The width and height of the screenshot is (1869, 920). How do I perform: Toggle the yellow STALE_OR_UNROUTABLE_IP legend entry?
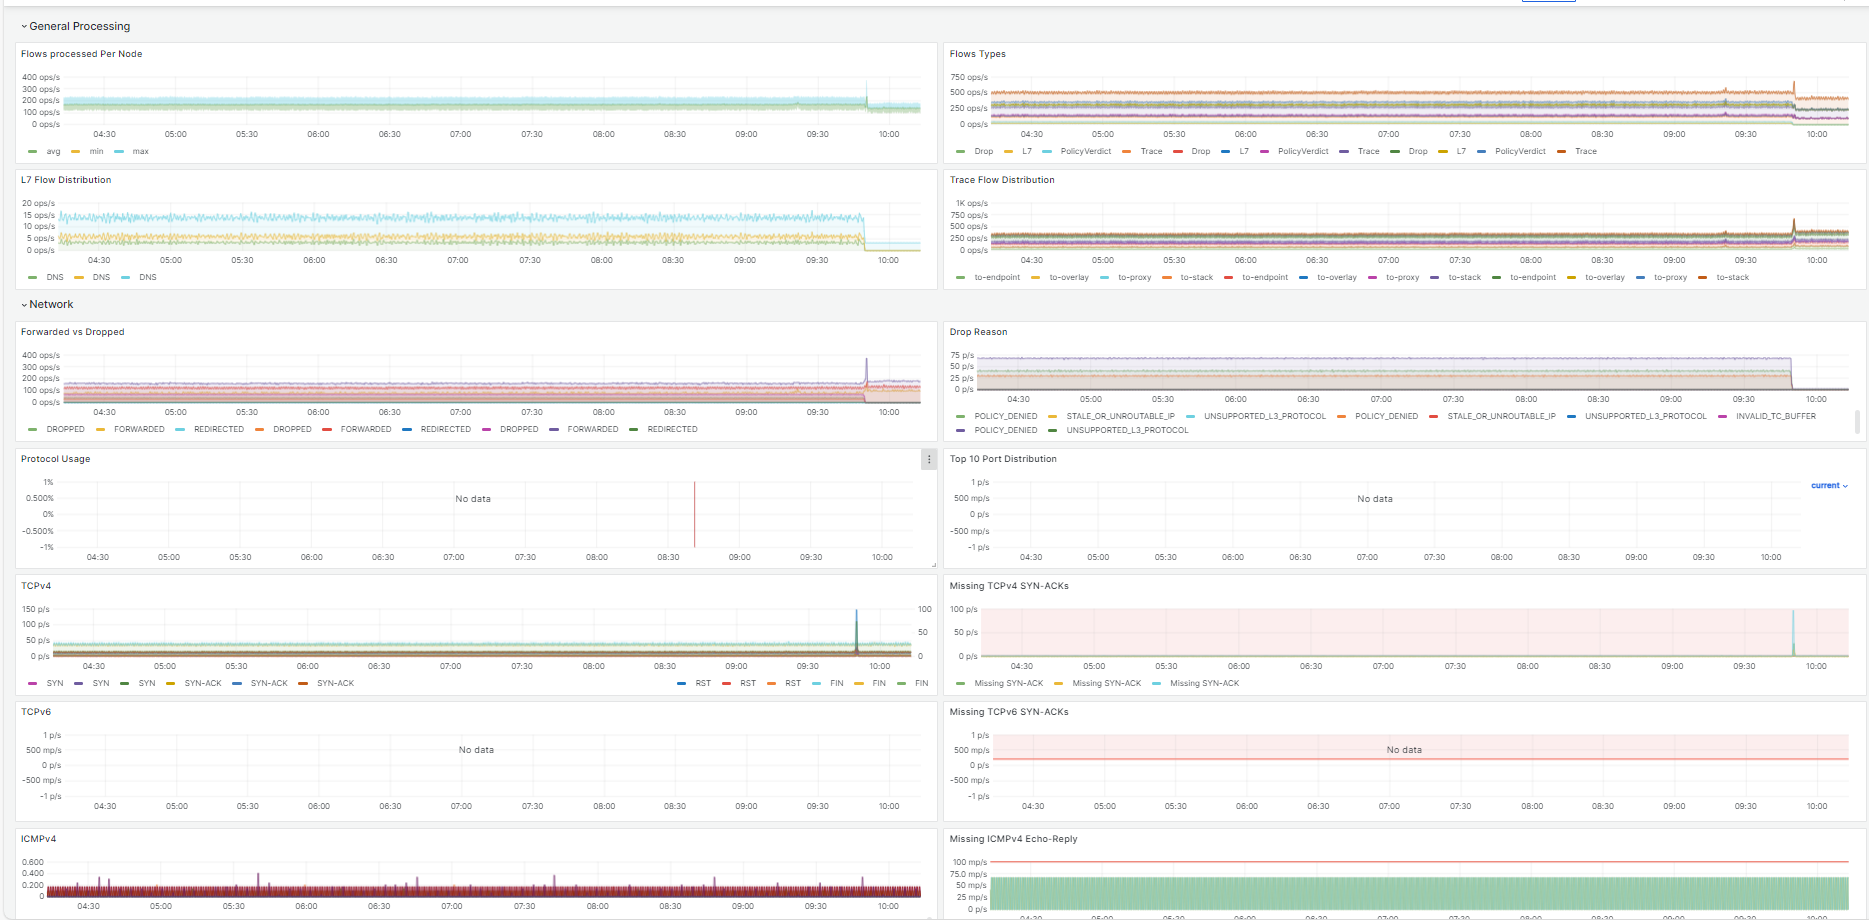click(x=1121, y=416)
